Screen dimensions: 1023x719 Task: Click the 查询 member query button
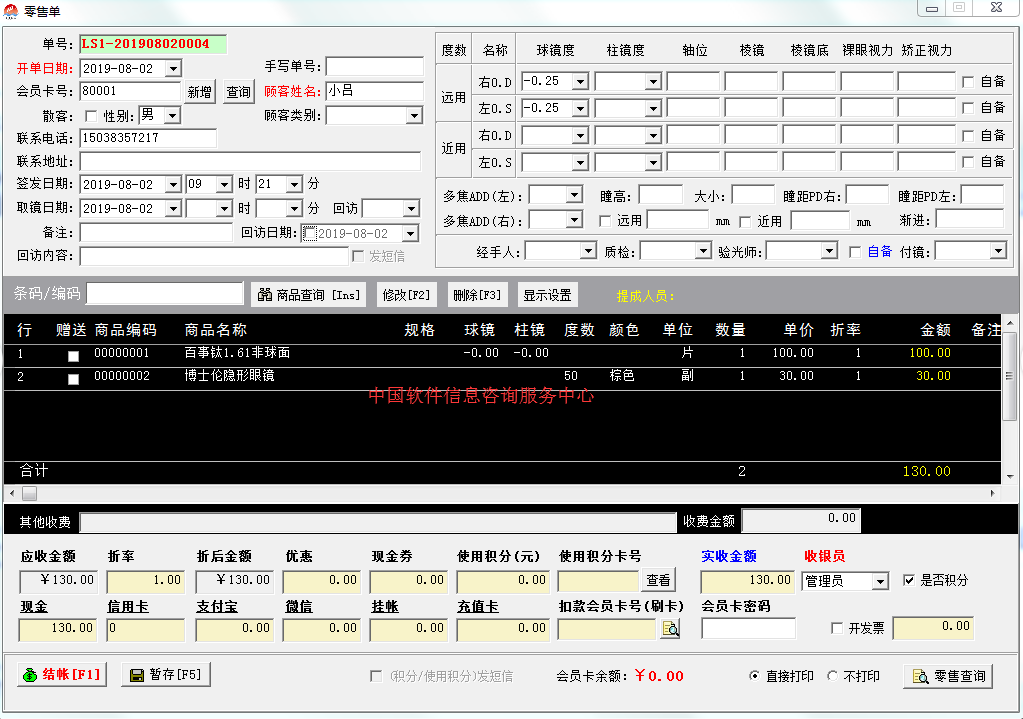(x=238, y=92)
